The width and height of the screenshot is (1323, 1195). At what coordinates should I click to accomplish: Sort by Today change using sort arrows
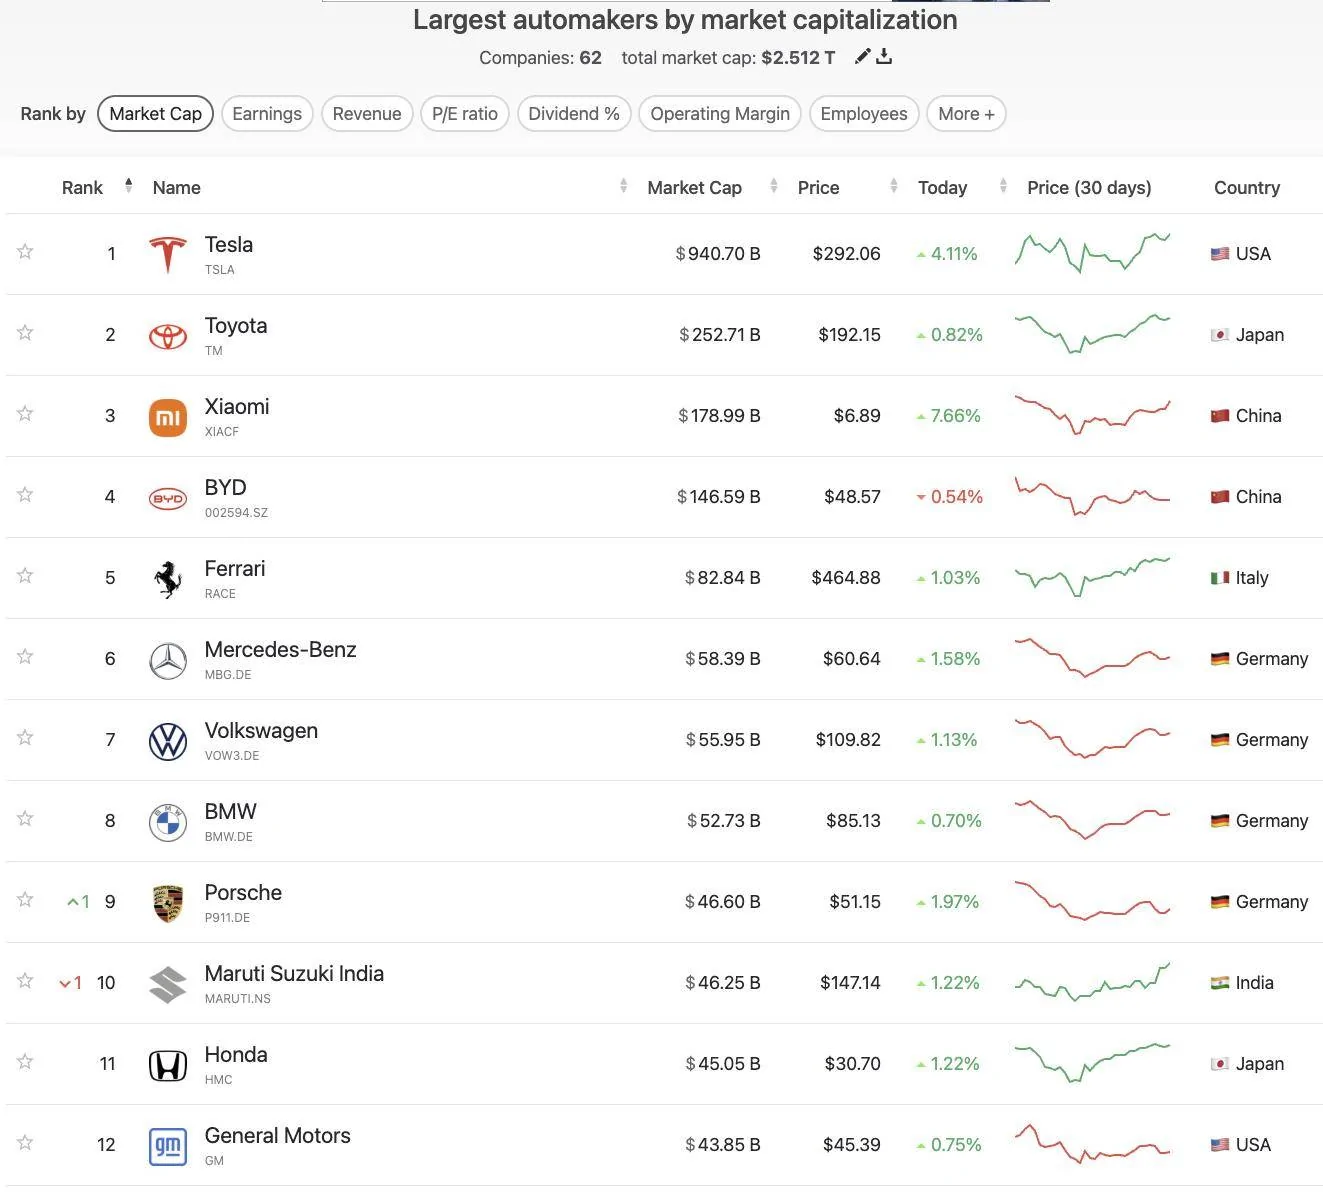pos(1003,185)
